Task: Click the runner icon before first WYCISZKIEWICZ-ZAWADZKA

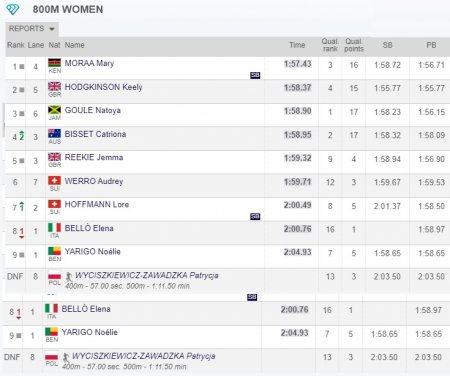Action: (69, 276)
